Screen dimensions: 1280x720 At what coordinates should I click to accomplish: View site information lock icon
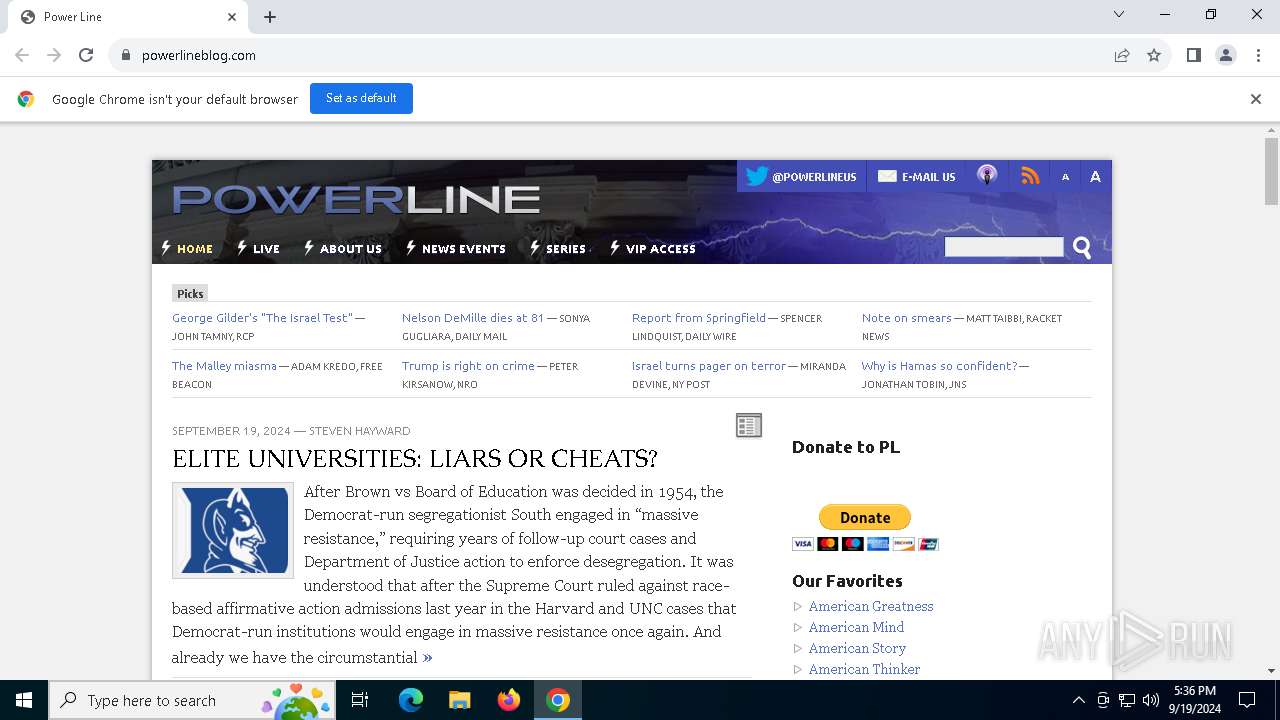coord(126,55)
